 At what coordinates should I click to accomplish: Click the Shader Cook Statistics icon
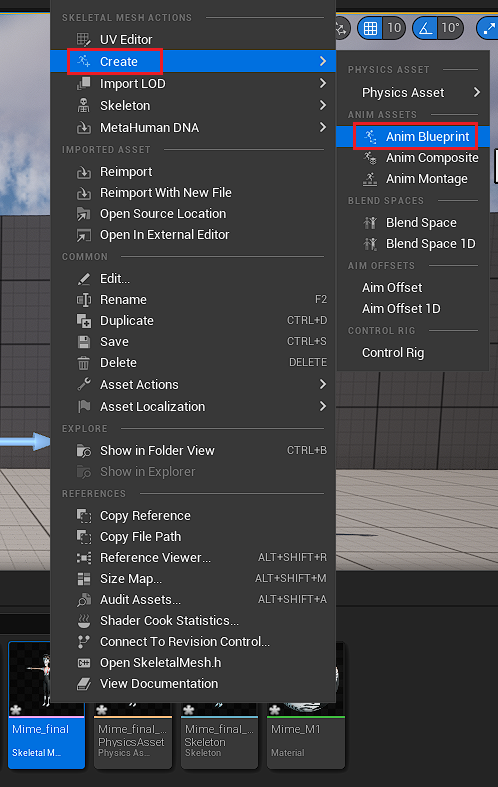pos(83,621)
